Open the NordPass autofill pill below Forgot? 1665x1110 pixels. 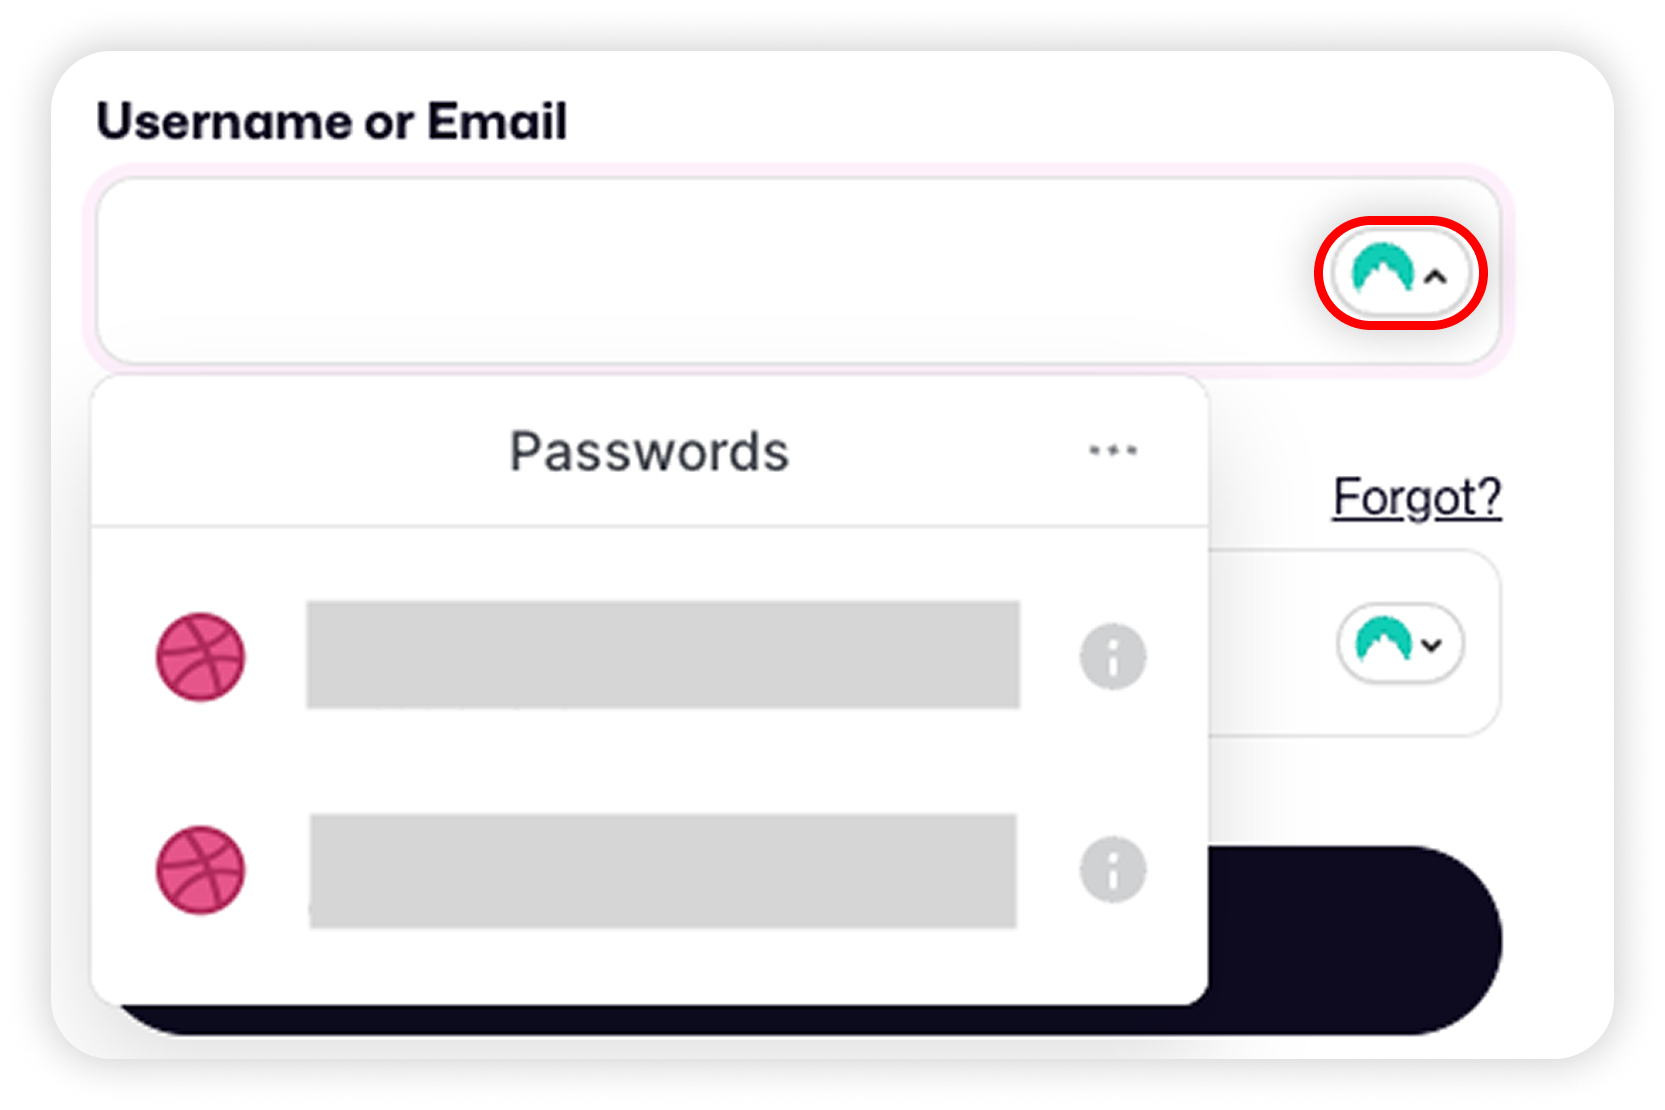coord(1400,643)
